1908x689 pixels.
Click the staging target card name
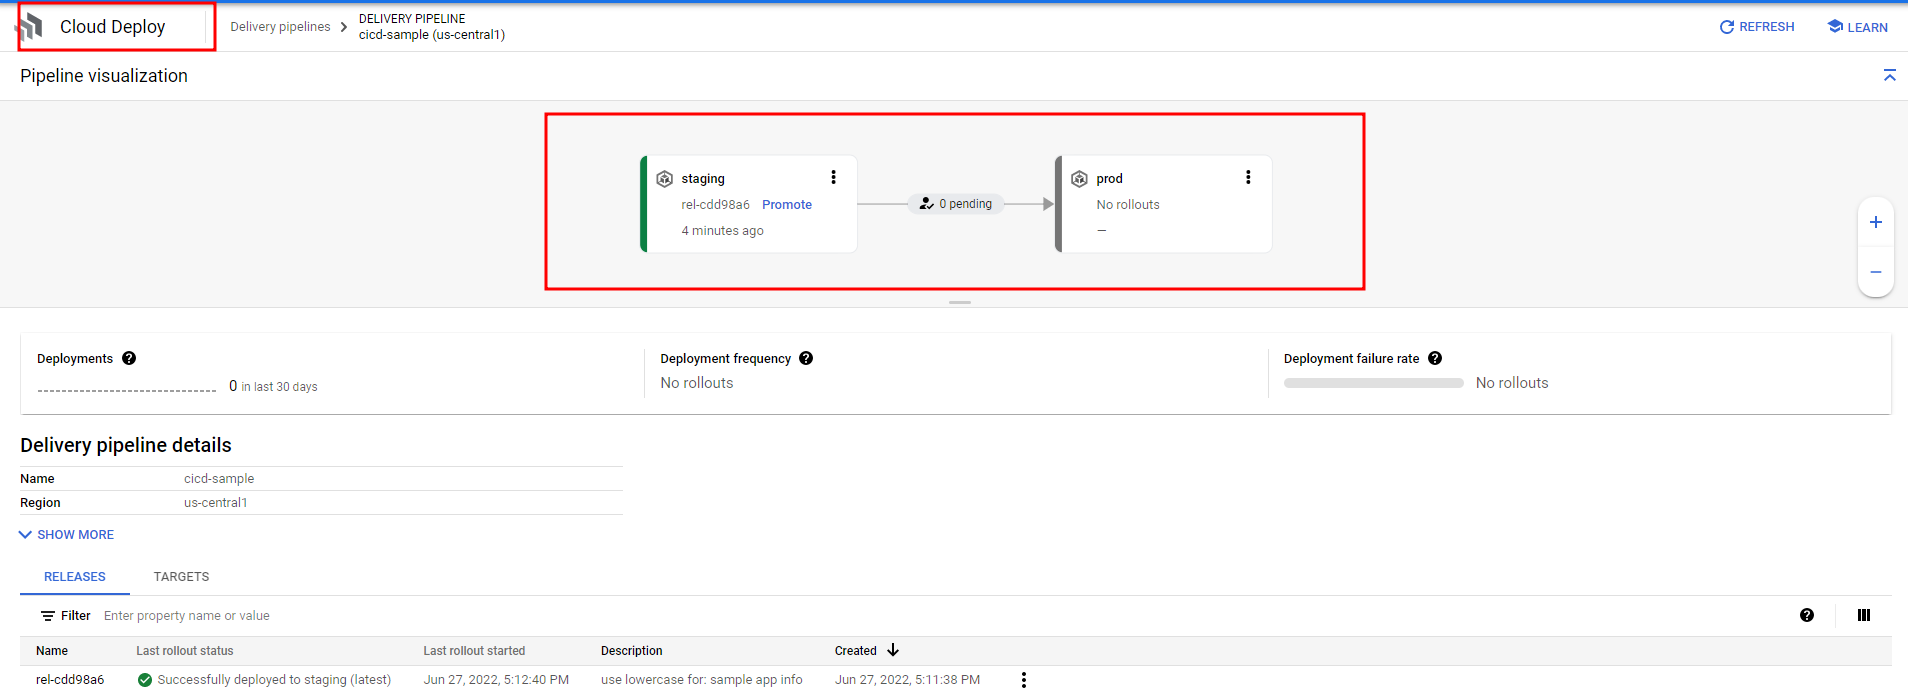click(703, 179)
